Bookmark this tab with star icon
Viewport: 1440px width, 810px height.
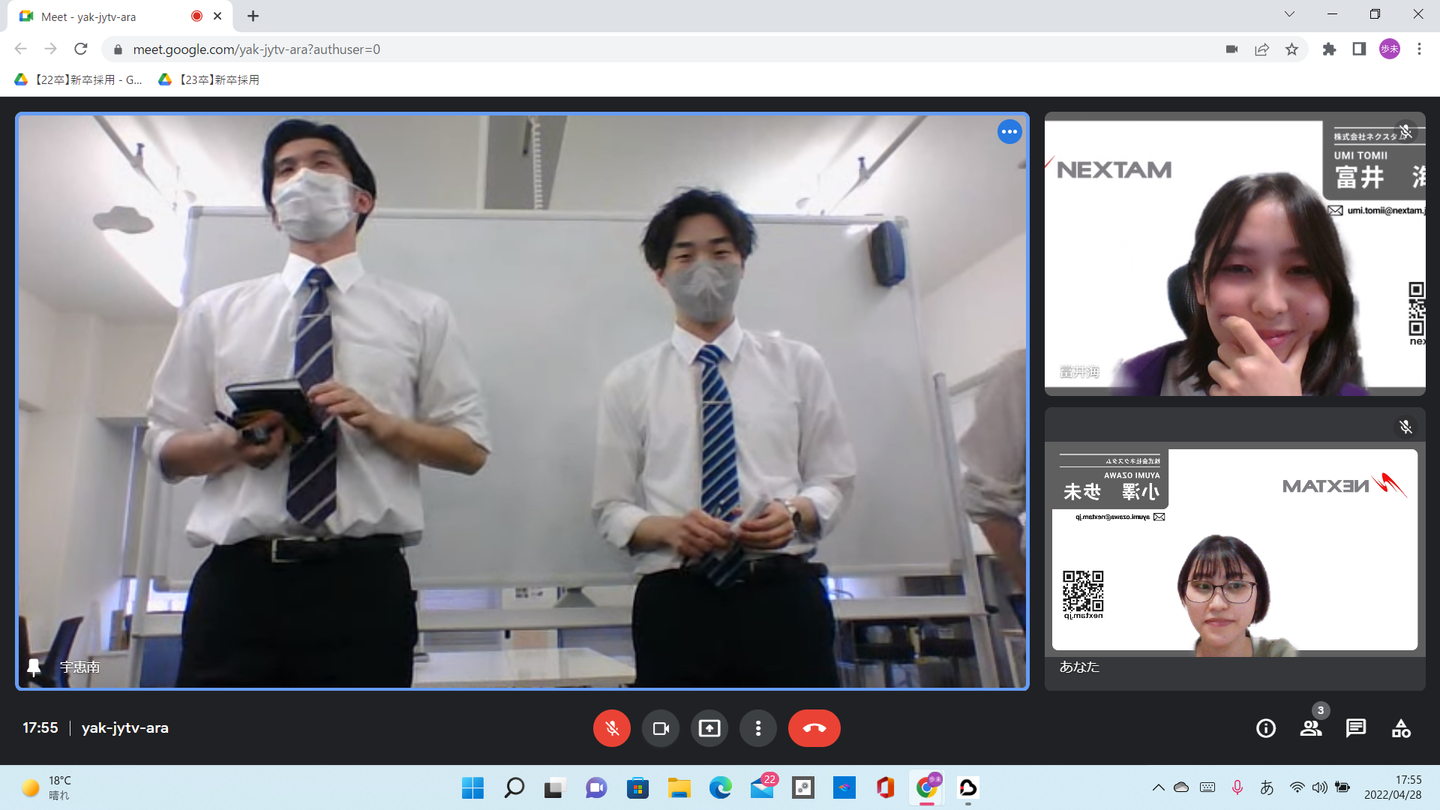point(1292,49)
